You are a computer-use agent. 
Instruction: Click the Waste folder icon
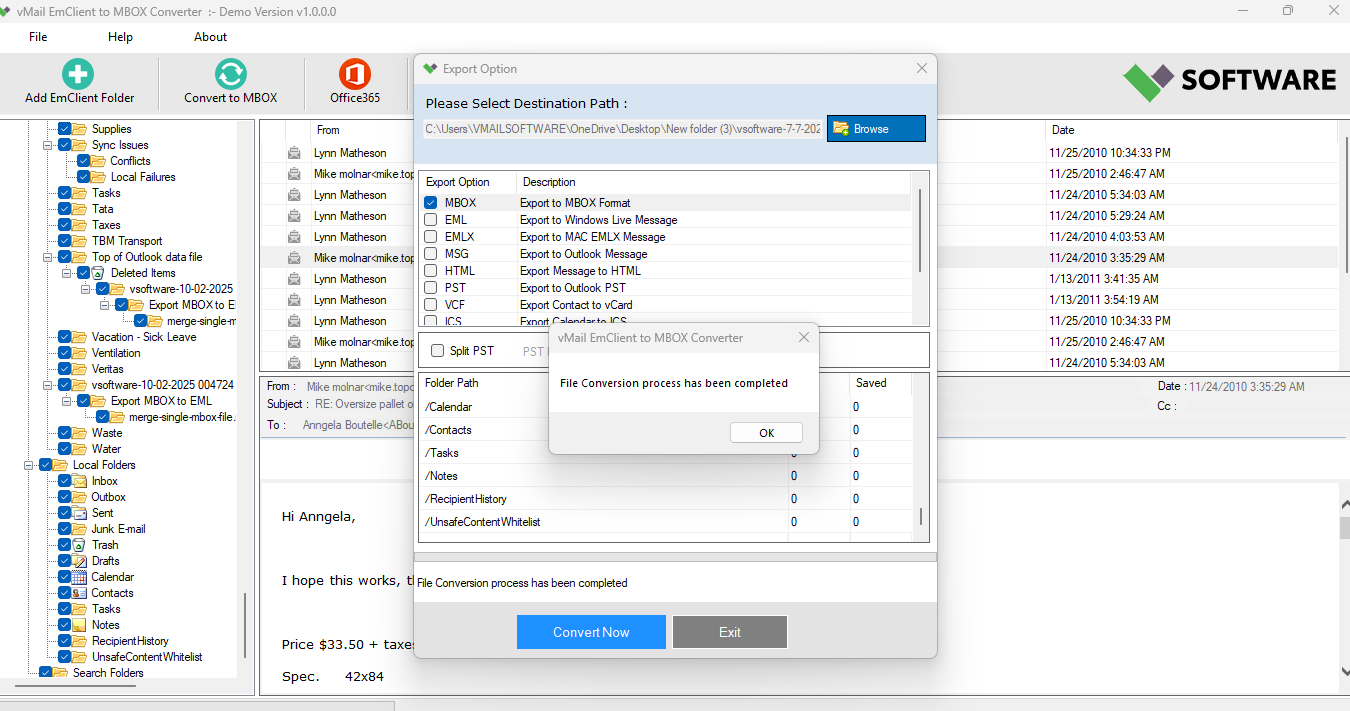pos(79,433)
